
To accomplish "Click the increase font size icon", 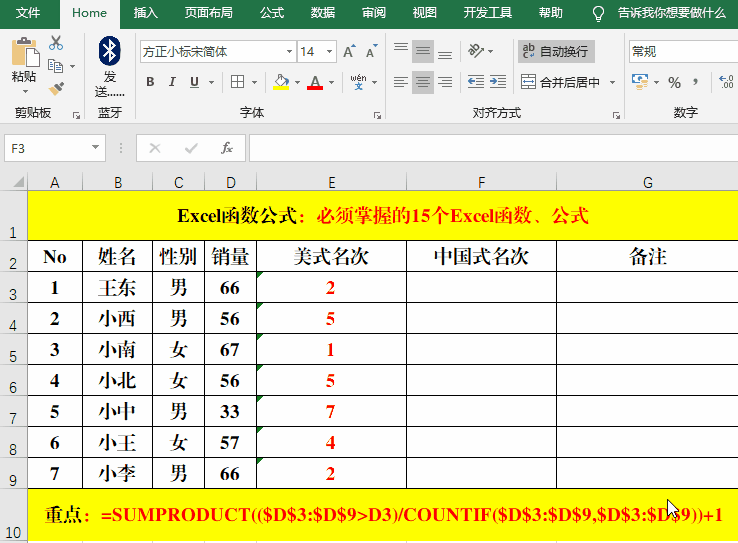I will [349, 51].
